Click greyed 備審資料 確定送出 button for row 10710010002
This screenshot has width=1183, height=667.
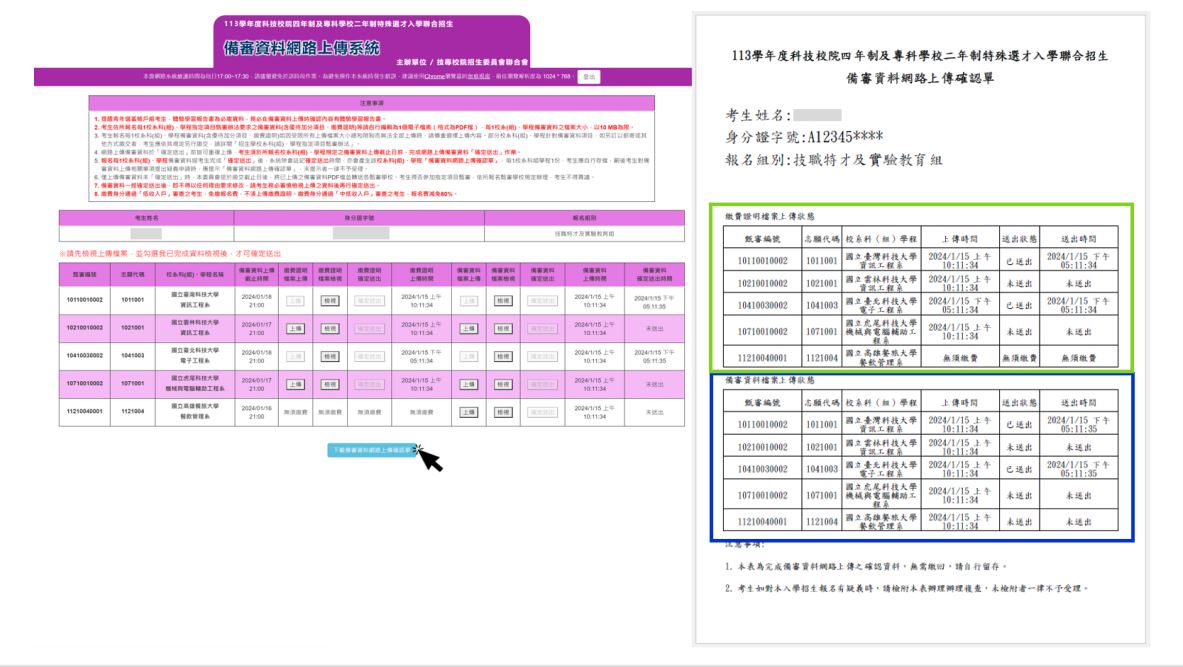pyautogui.click(x=542, y=385)
